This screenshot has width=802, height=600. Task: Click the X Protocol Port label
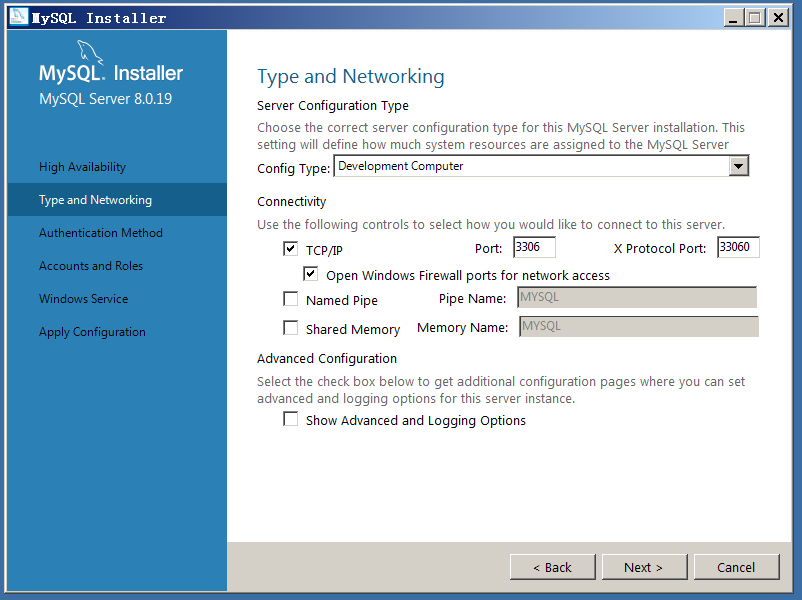pos(660,249)
